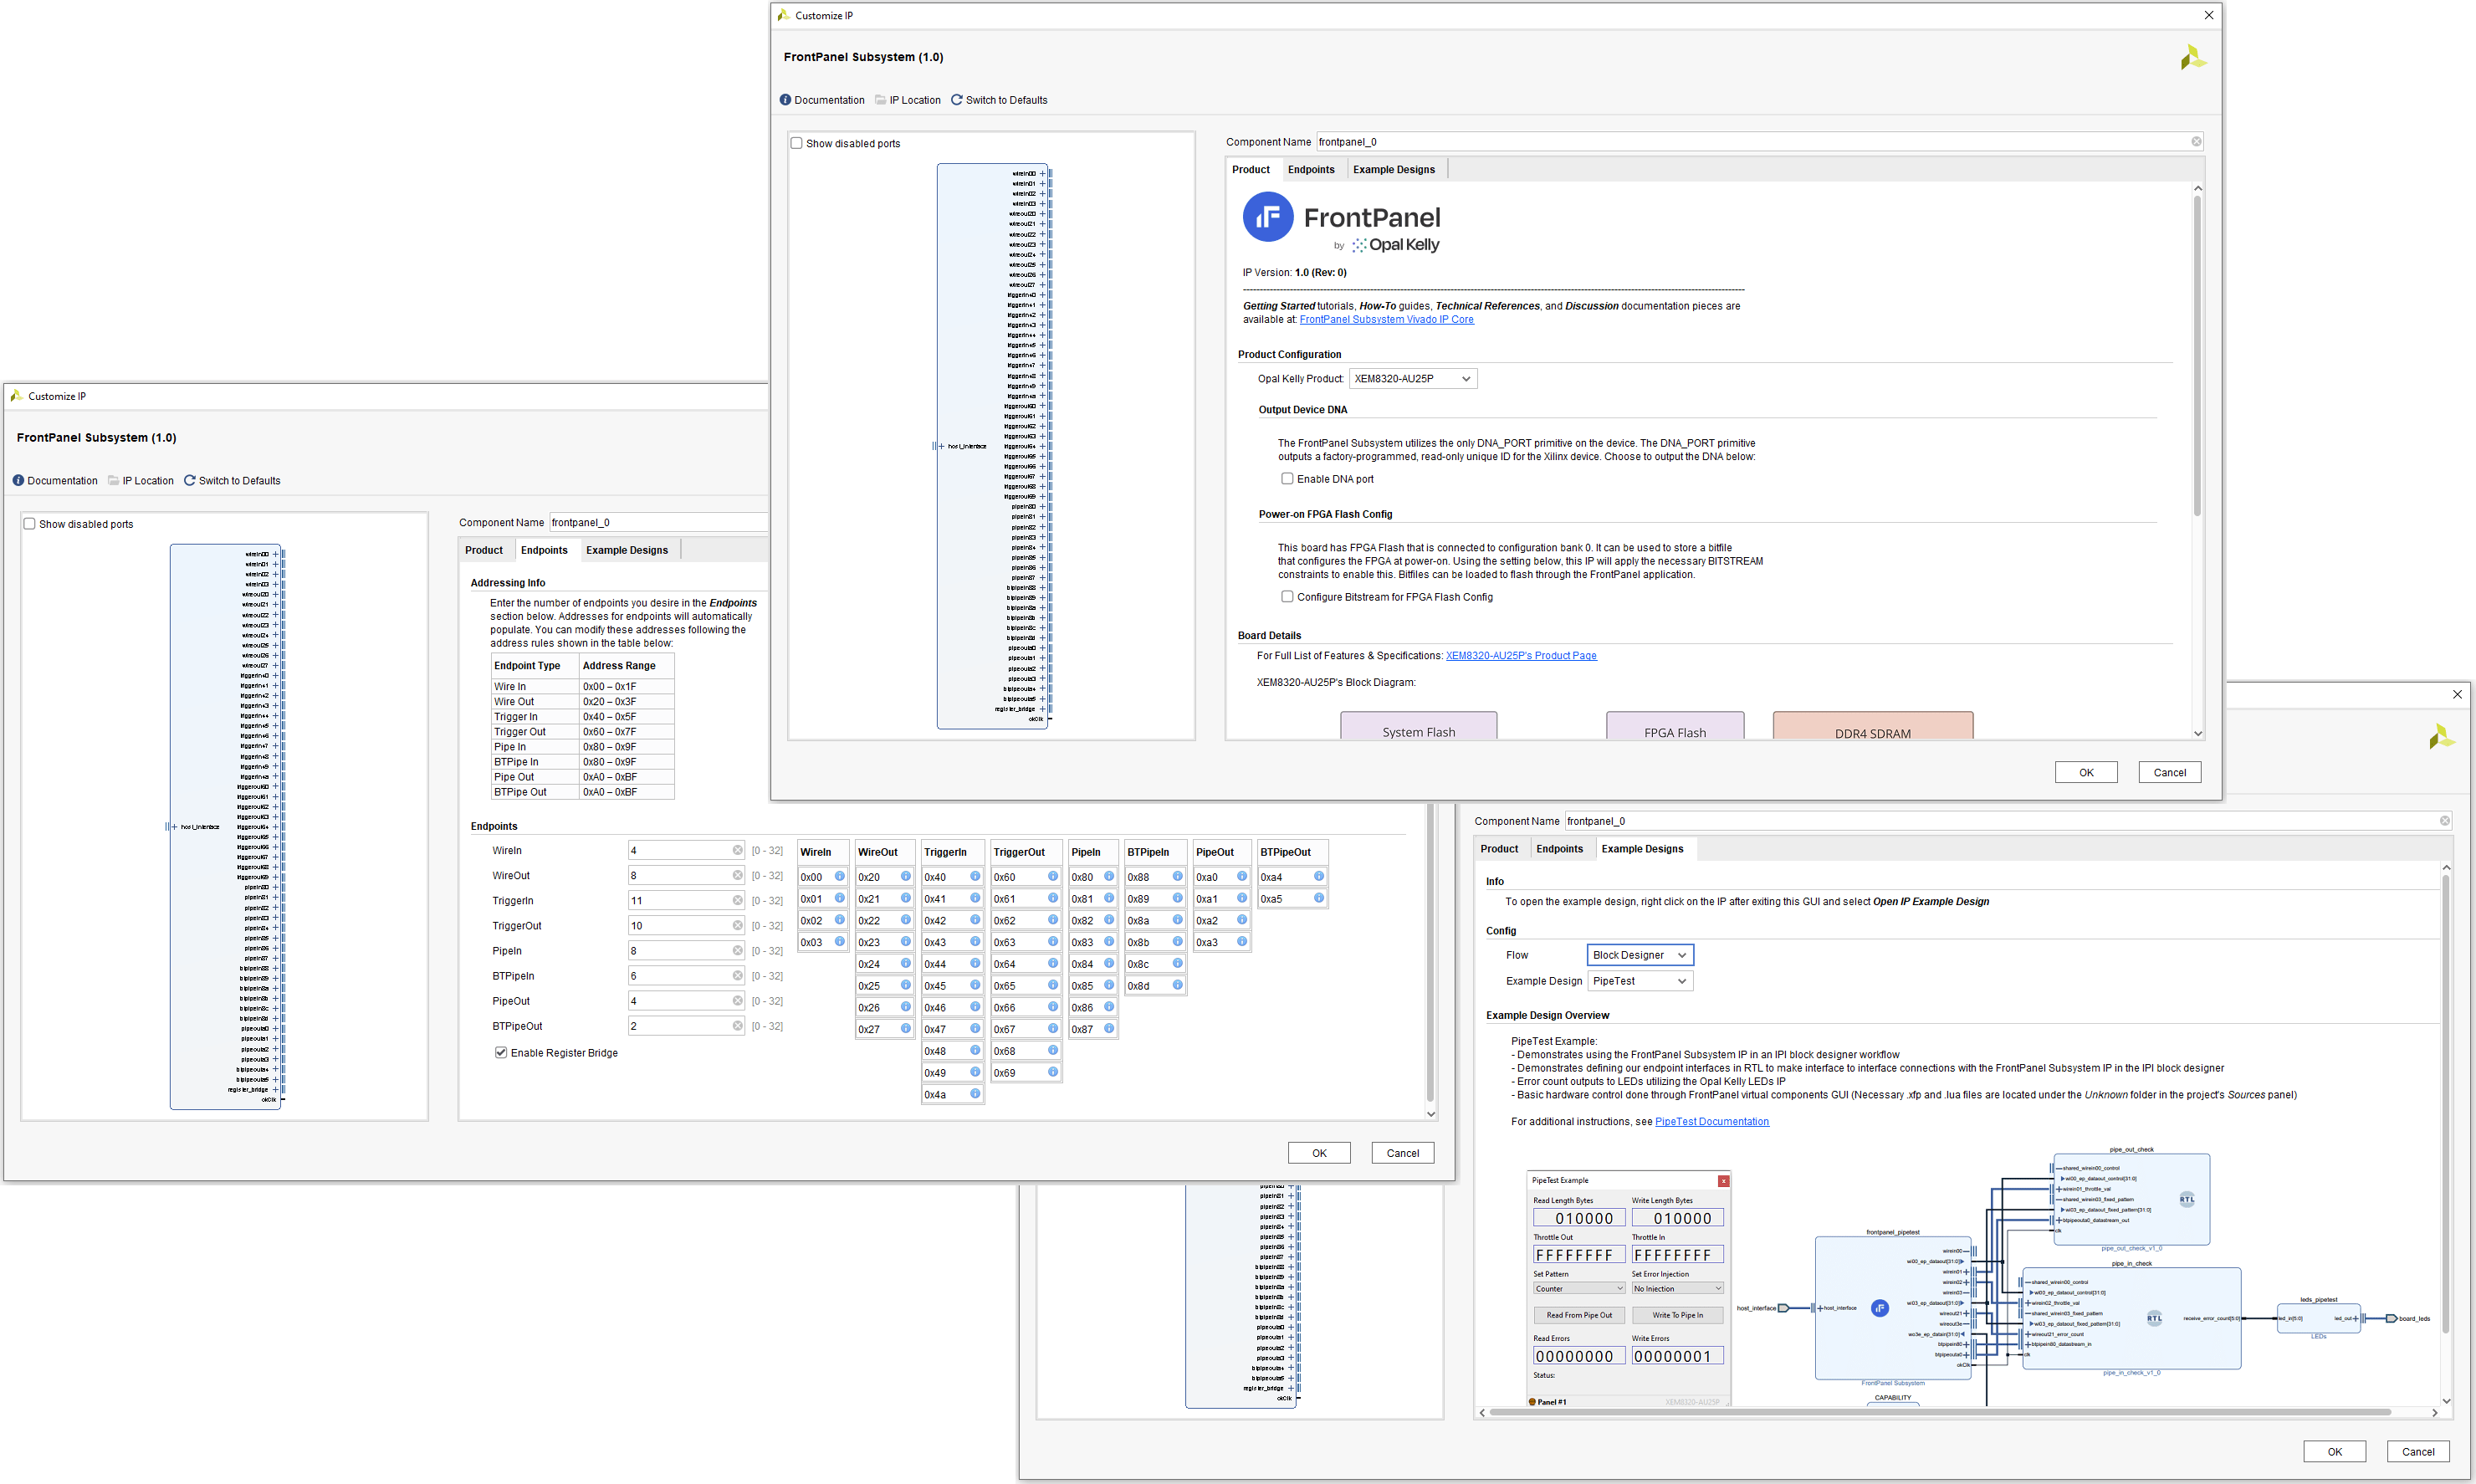Click the PipeTest Example GUI thumbnail image
Viewport: 2476px width, 1484px height.
pos(1628,1289)
